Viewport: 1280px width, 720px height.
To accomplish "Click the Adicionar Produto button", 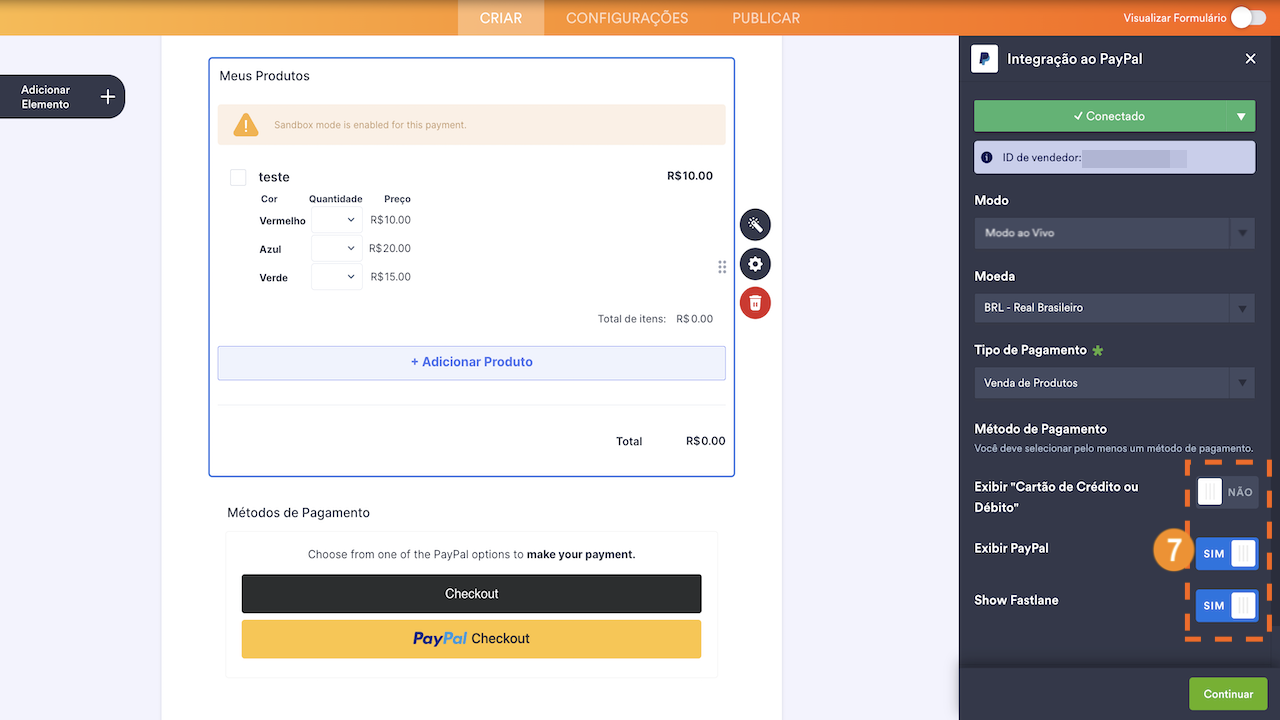I will click(x=471, y=362).
